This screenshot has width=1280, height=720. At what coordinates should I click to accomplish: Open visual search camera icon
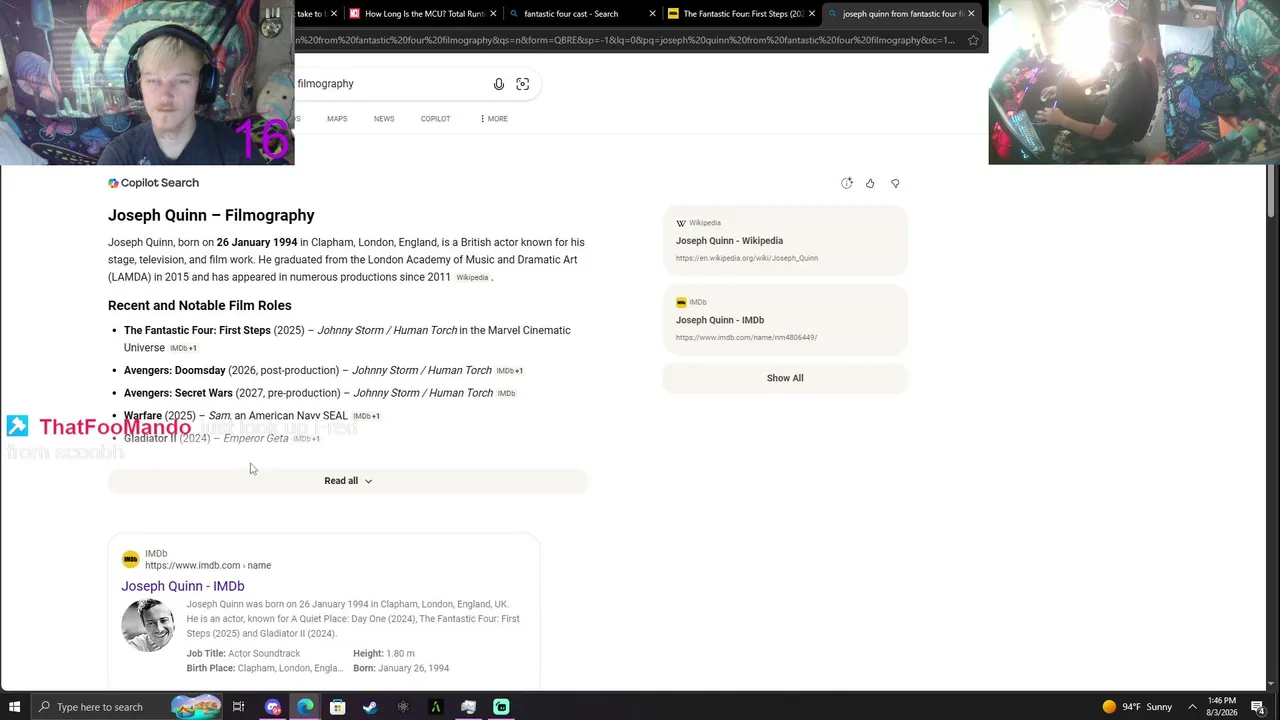pyautogui.click(x=522, y=84)
